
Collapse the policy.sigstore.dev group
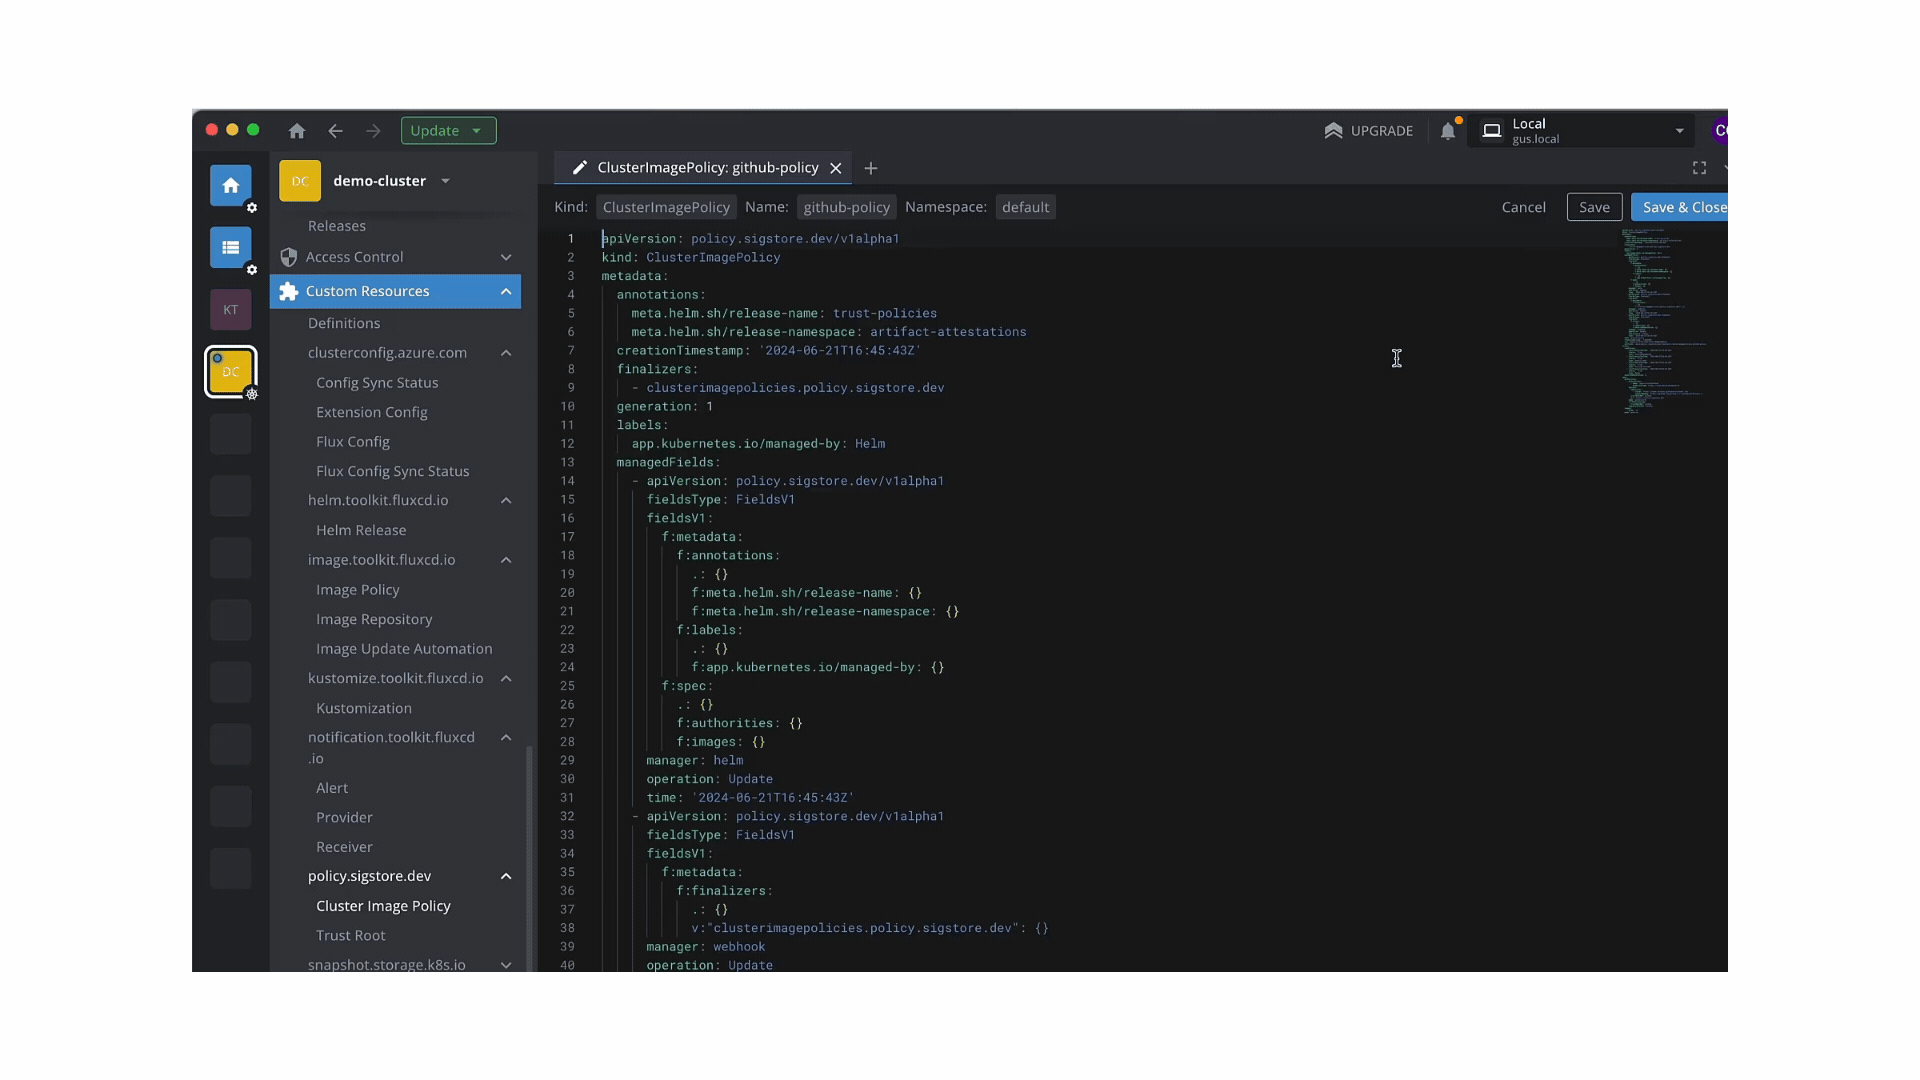pos(506,876)
